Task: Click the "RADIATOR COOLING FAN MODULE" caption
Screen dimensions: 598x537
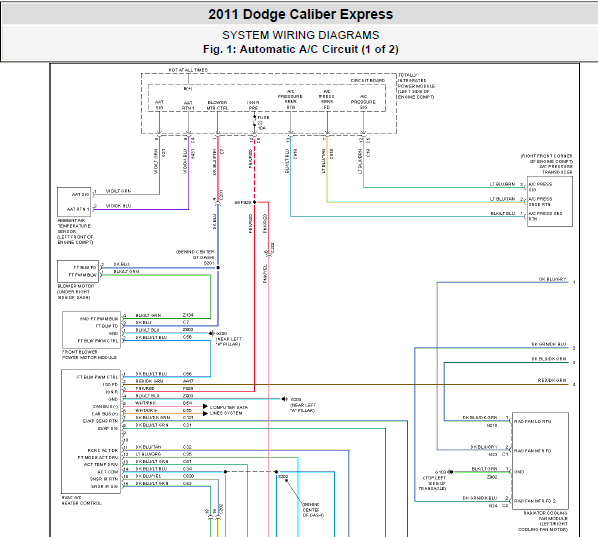Action: point(543,521)
